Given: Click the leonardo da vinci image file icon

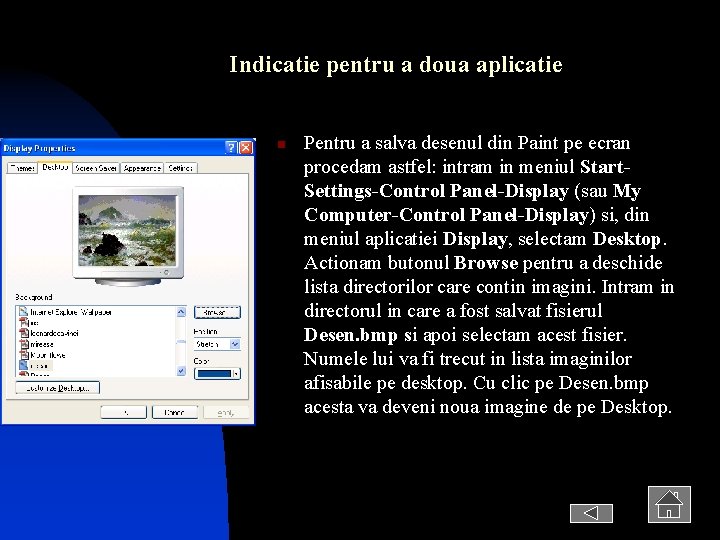Looking at the screenshot, I should [24, 333].
